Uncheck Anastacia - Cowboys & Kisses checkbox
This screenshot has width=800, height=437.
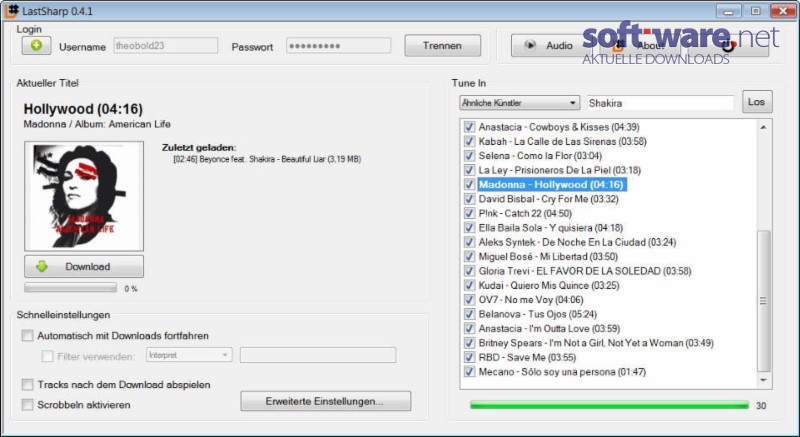[469, 126]
